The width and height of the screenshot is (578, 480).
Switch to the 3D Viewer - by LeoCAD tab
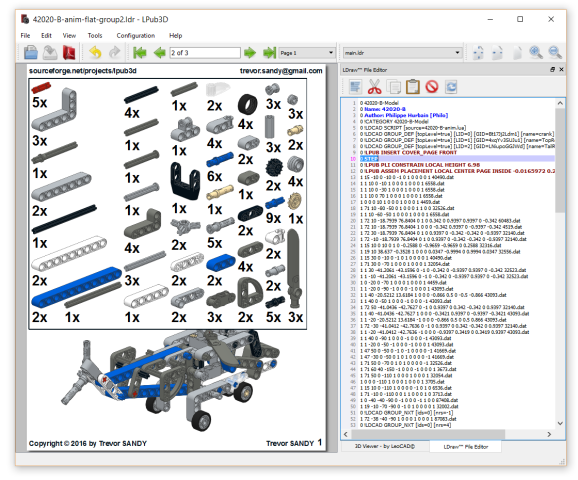point(384,446)
